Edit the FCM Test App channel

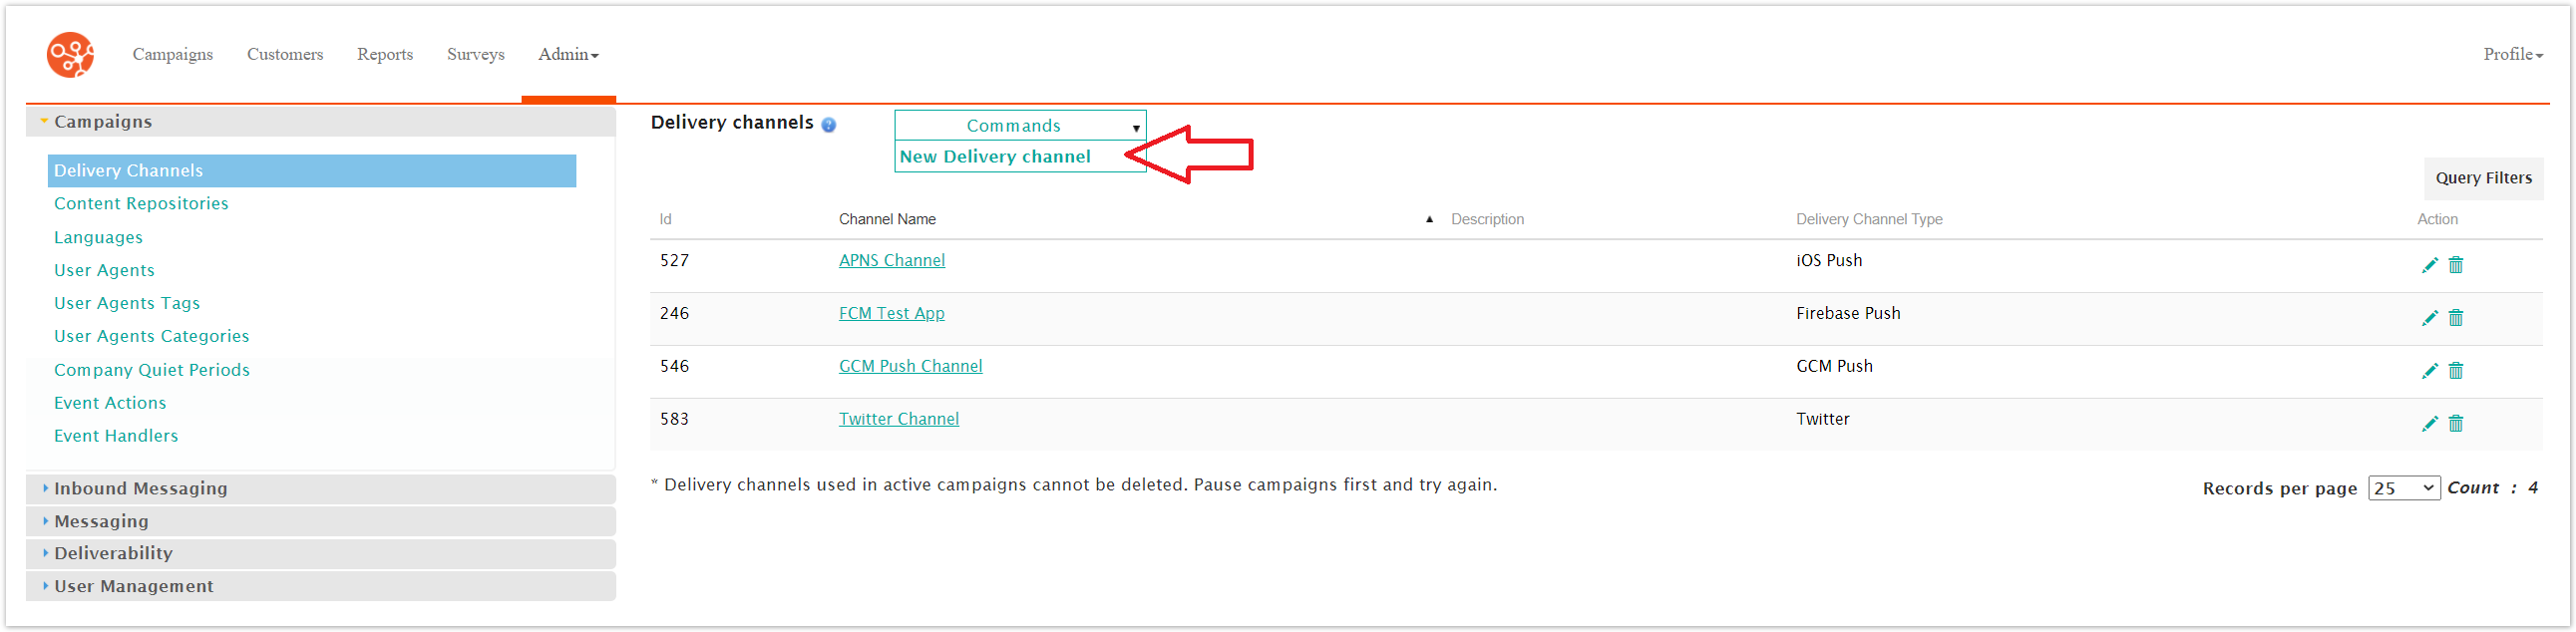coord(2429,318)
